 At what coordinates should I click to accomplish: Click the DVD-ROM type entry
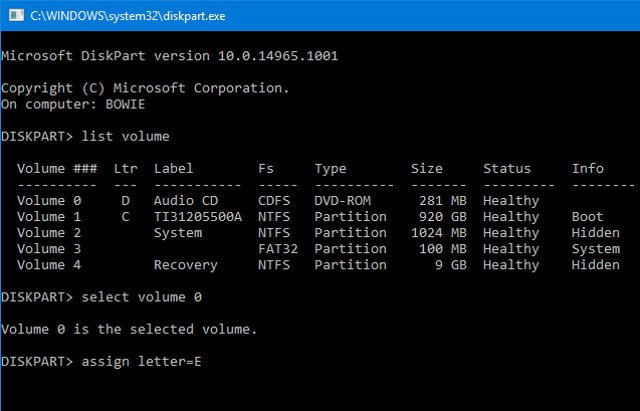342,200
